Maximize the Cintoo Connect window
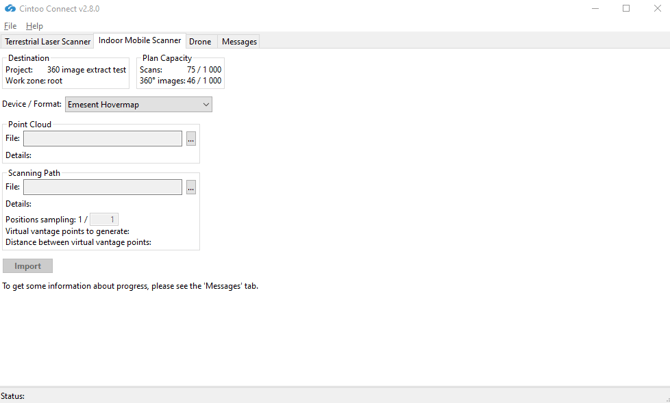The height and width of the screenshot is (403, 670). [626, 9]
